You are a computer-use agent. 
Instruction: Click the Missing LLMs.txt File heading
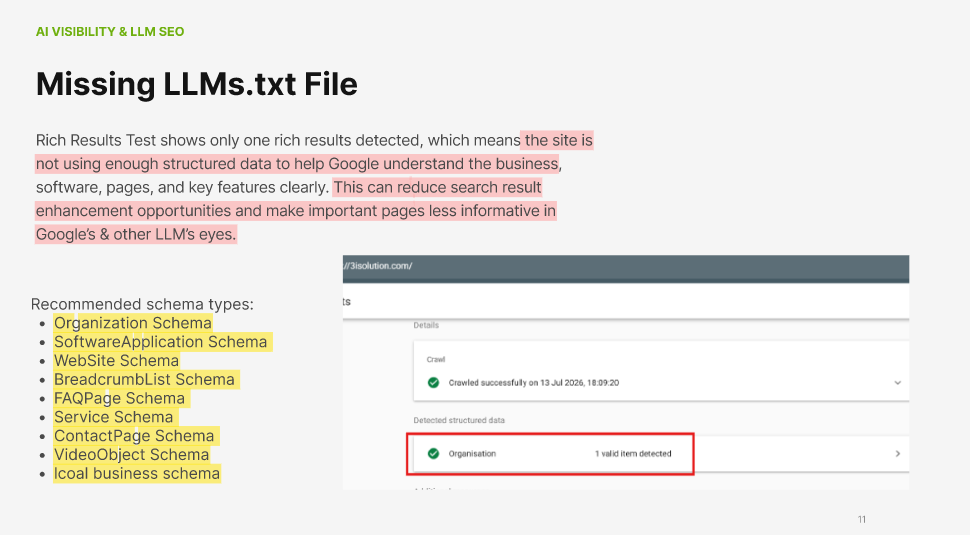coord(197,83)
